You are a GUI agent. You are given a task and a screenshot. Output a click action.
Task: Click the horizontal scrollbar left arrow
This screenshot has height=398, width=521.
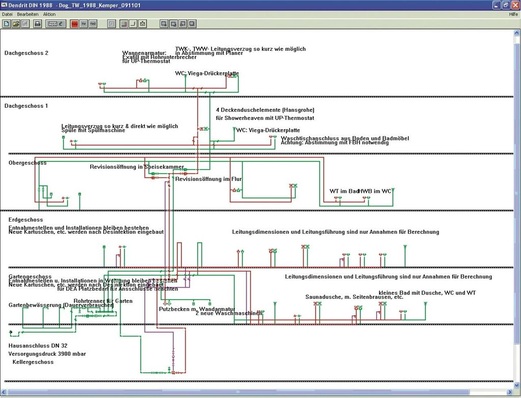point(4,392)
